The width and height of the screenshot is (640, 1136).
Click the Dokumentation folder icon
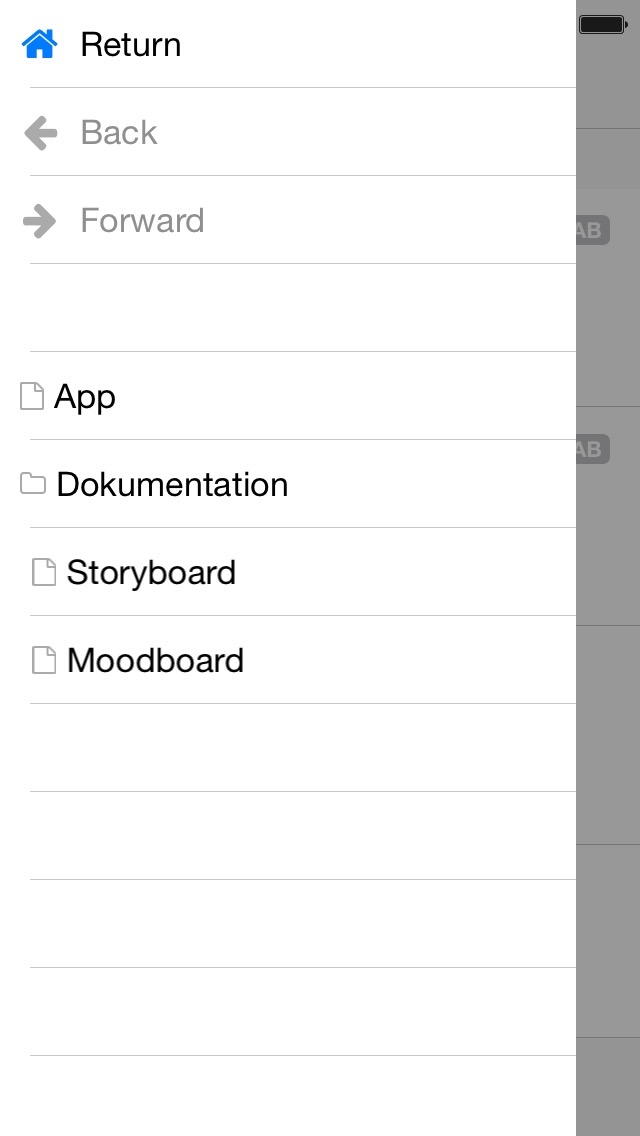pyautogui.click(x=33, y=484)
